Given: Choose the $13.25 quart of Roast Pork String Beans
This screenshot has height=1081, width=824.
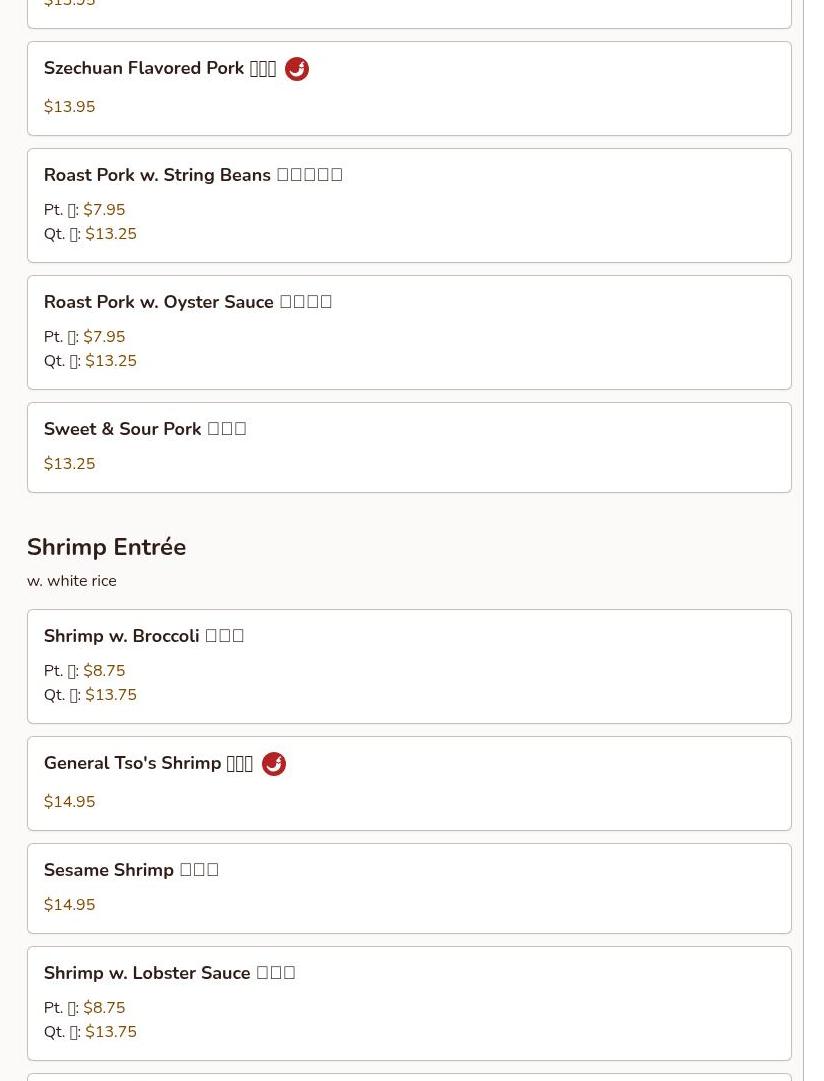Looking at the screenshot, I should click(111, 234).
